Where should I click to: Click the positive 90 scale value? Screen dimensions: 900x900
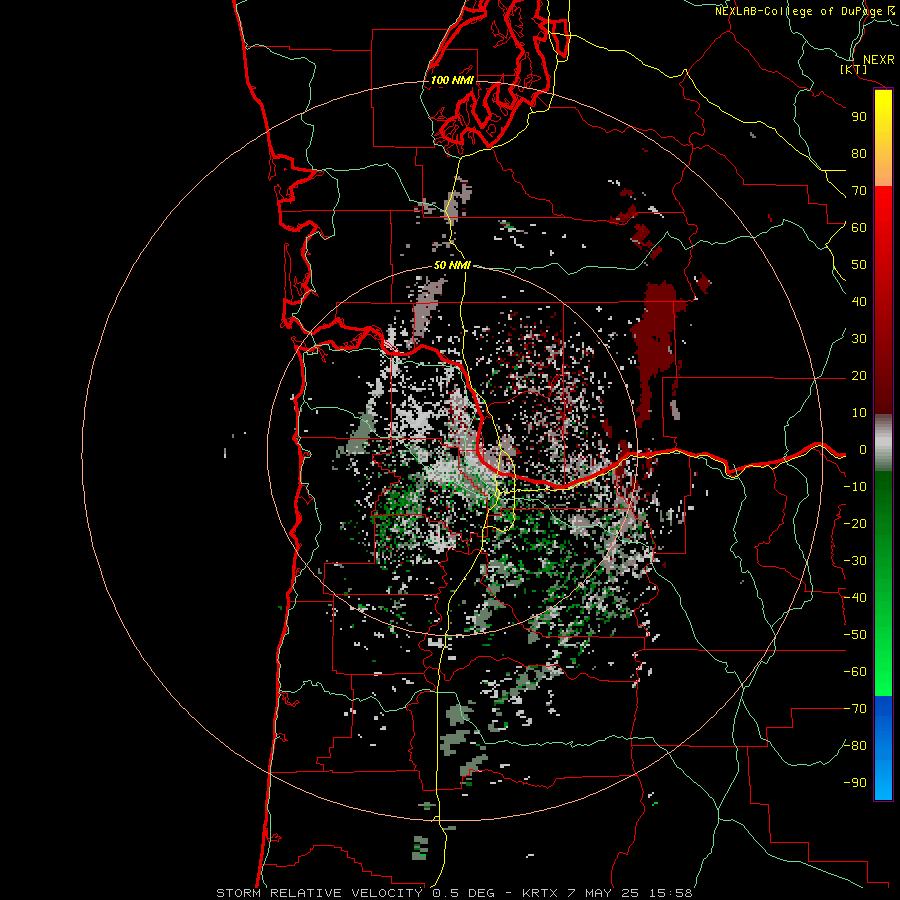click(859, 117)
